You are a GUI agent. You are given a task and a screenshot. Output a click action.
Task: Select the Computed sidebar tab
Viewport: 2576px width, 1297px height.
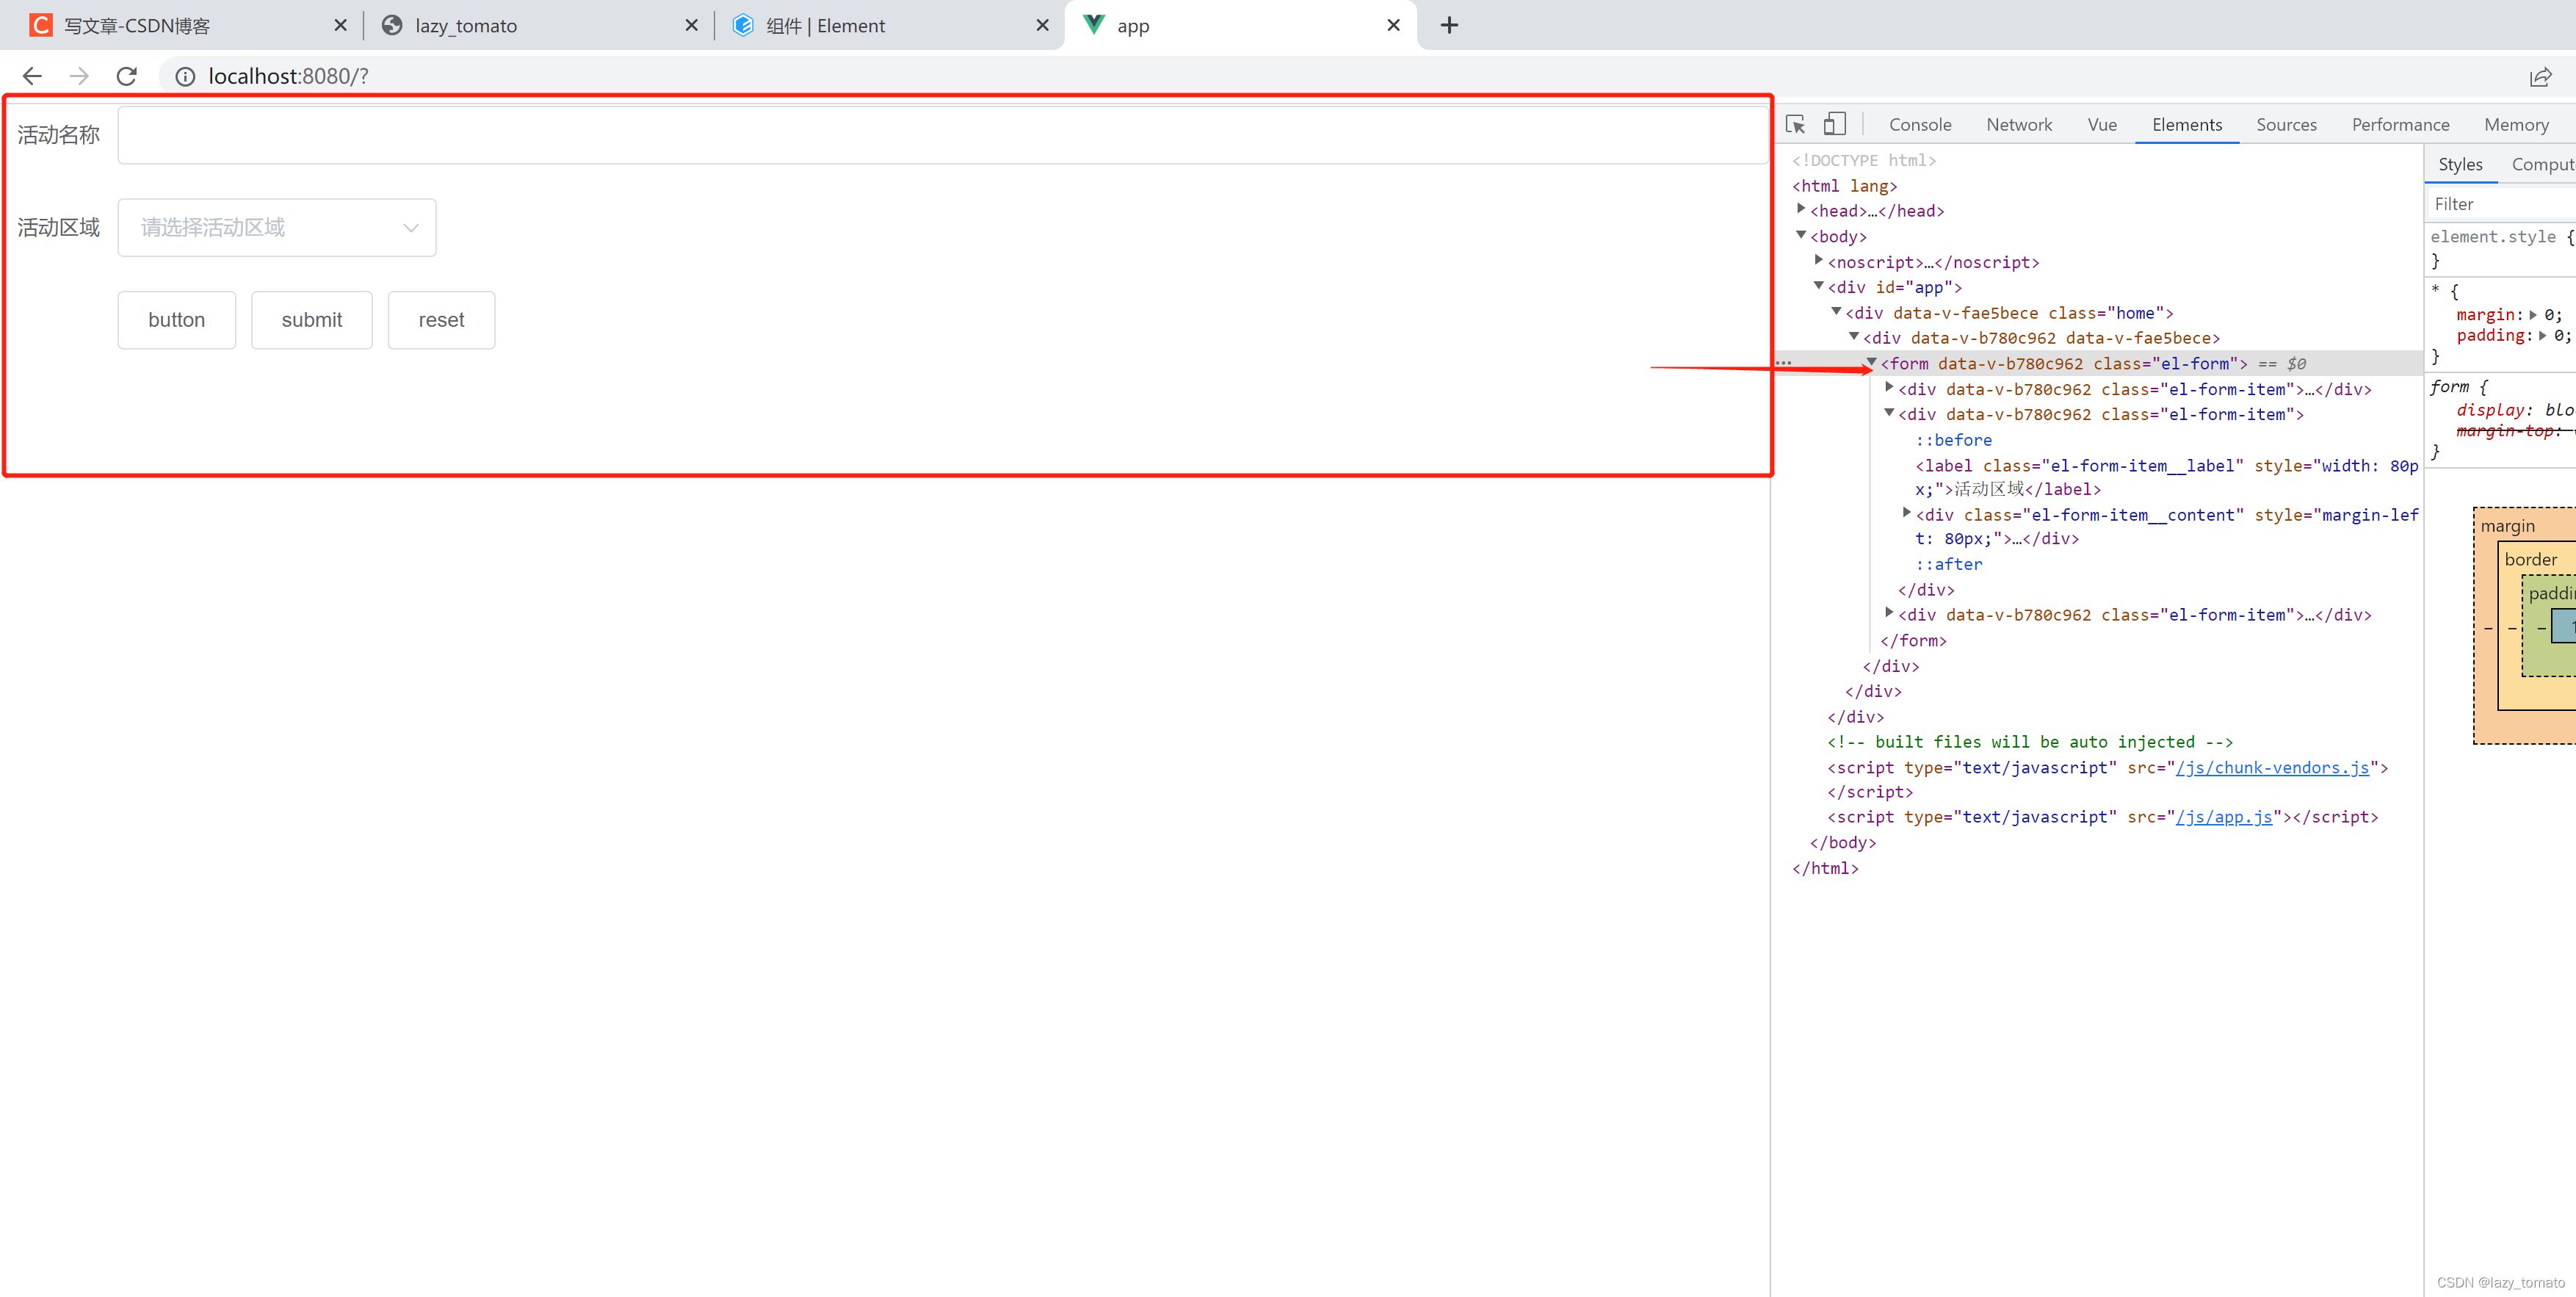click(2542, 165)
